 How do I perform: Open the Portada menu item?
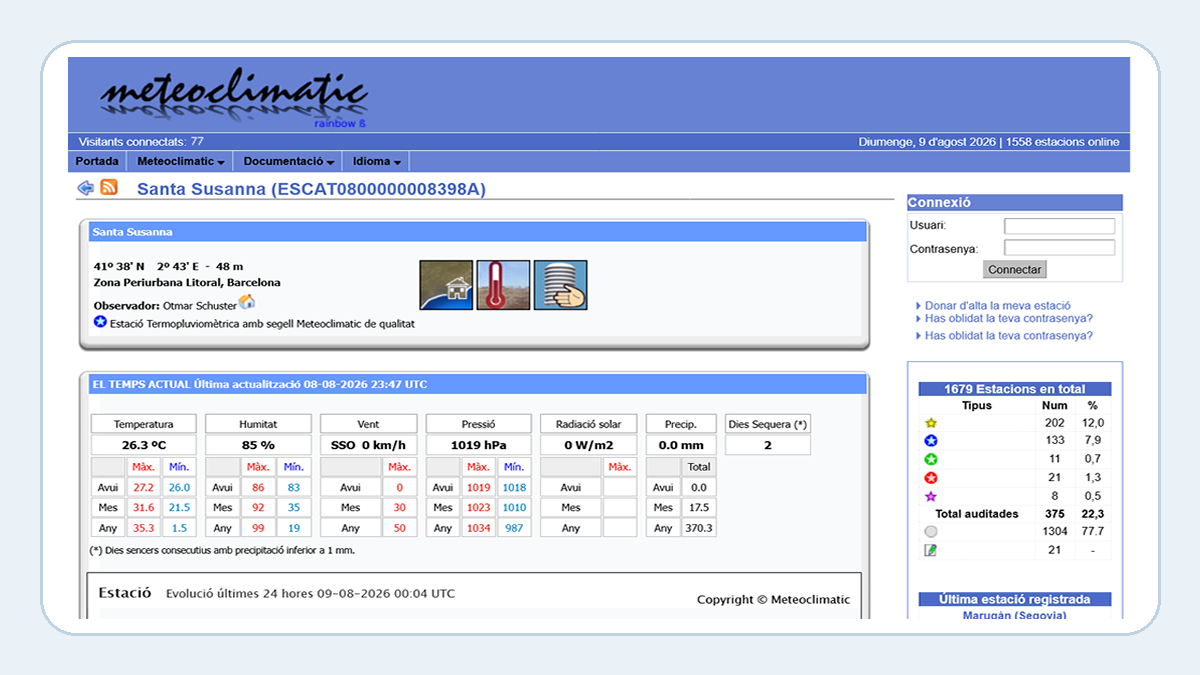click(97, 161)
